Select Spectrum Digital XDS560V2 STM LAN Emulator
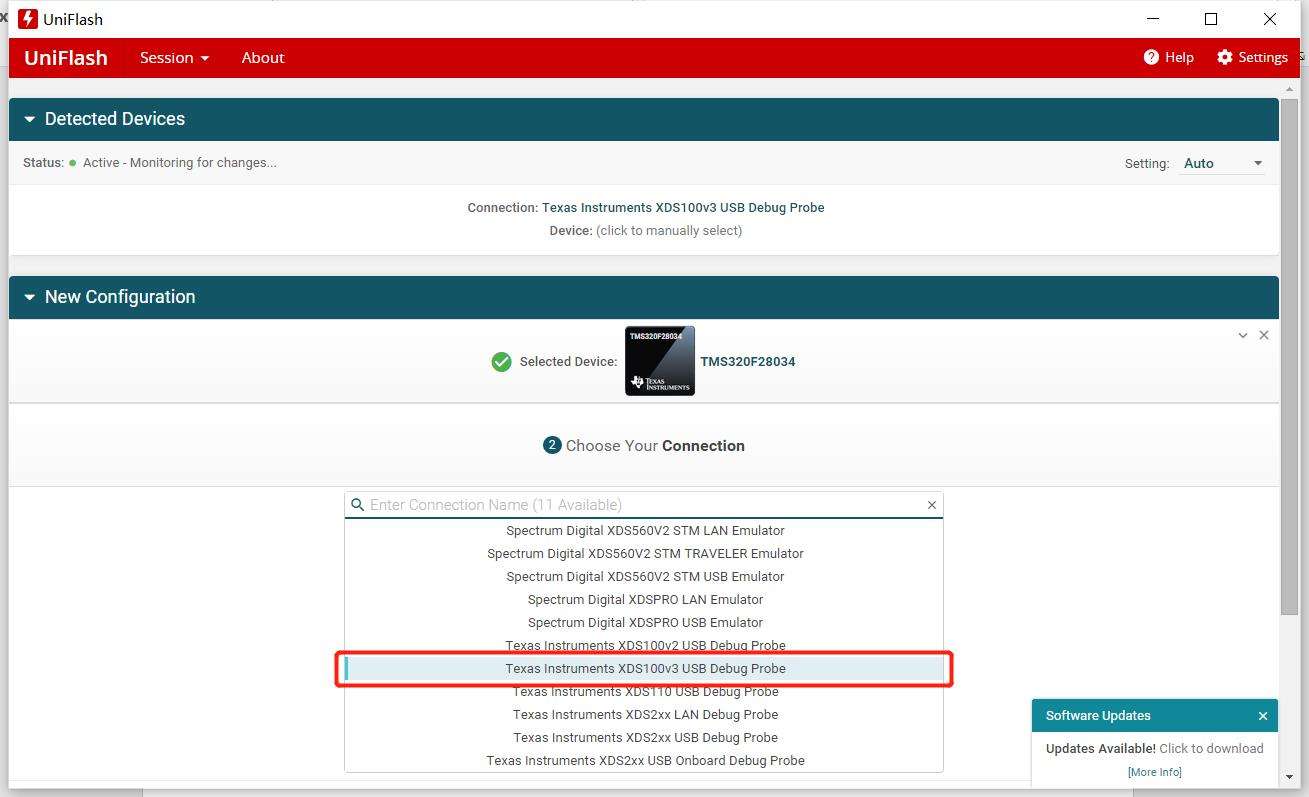This screenshot has height=797, width=1309. tap(645, 531)
